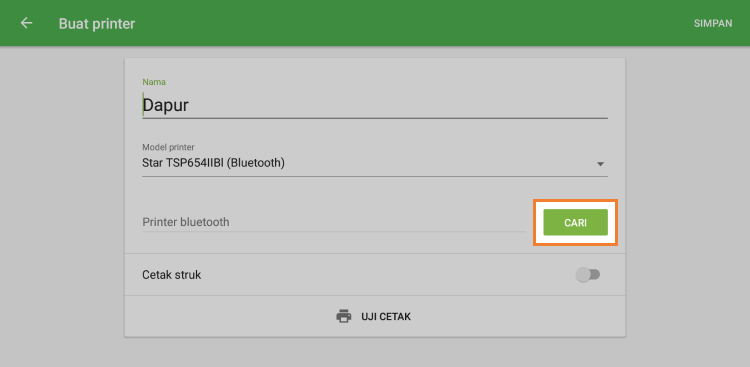Enable the Cetak struk switch
Image resolution: width=750 pixels, height=367 pixels.
588,275
